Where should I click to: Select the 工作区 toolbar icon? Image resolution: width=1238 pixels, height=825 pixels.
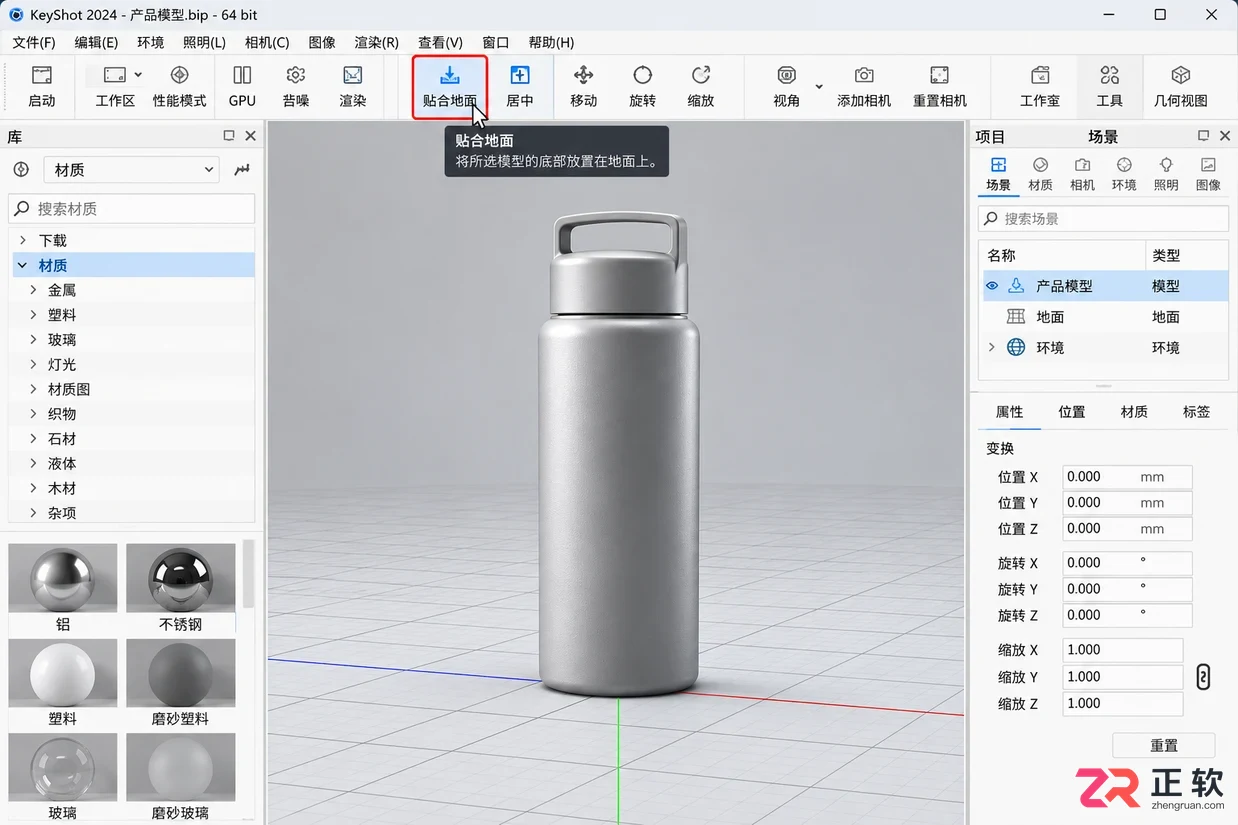tap(114, 87)
